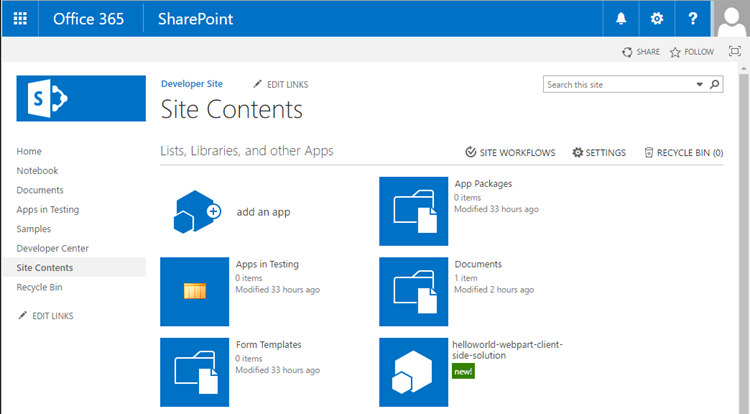This screenshot has width=750, height=414.
Task: Open the user profile avatar
Action: point(731,19)
